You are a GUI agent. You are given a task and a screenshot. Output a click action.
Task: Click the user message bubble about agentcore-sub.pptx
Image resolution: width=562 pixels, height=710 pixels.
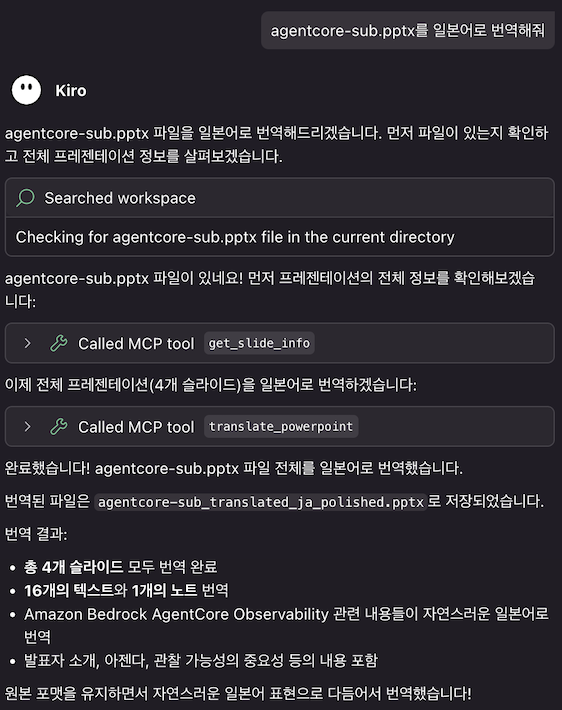[408, 30]
